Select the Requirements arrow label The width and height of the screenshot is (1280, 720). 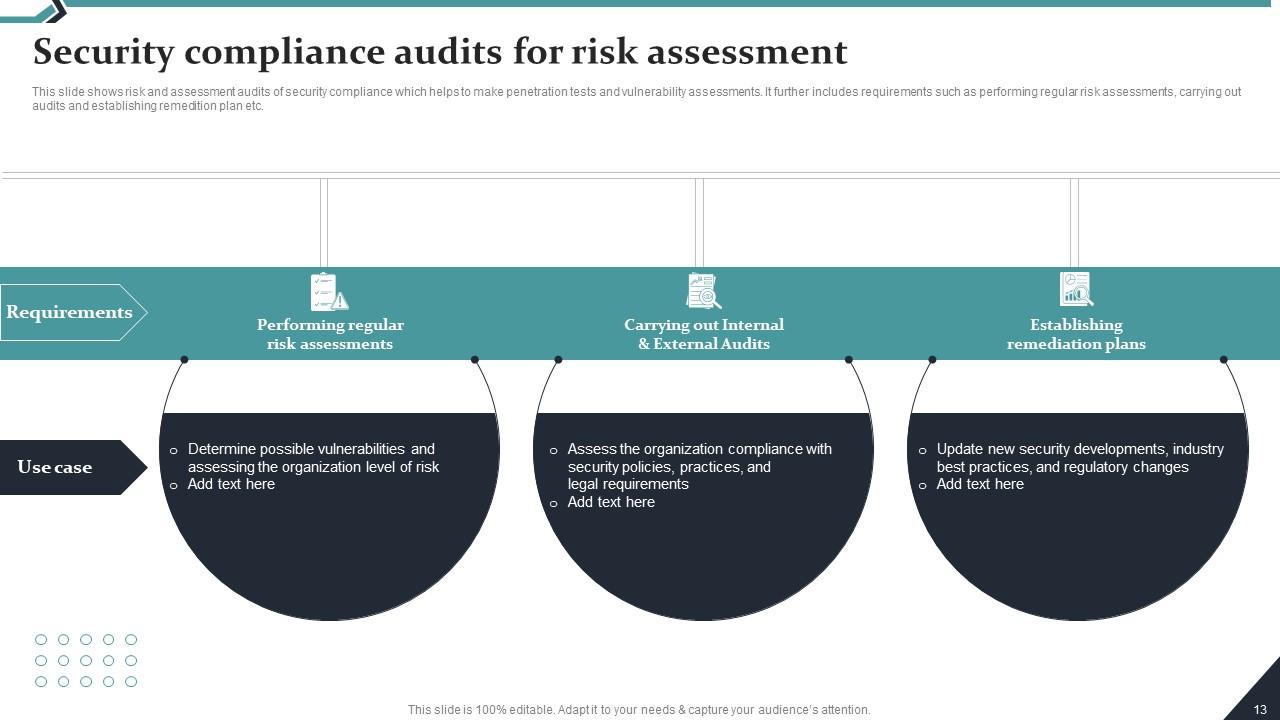72,312
